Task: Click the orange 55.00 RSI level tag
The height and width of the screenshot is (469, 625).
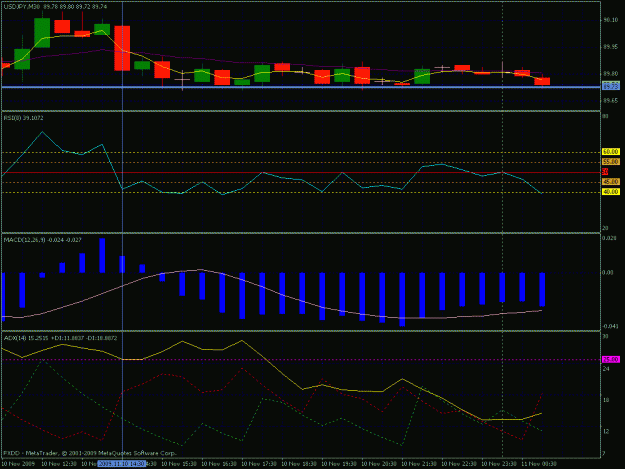Action: pos(611,162)
